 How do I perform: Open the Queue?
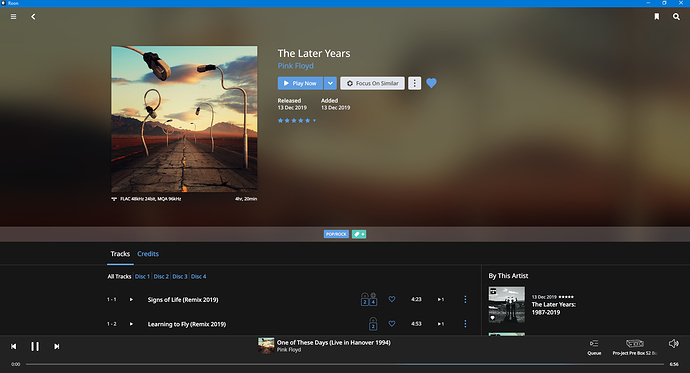pos(594,347)
